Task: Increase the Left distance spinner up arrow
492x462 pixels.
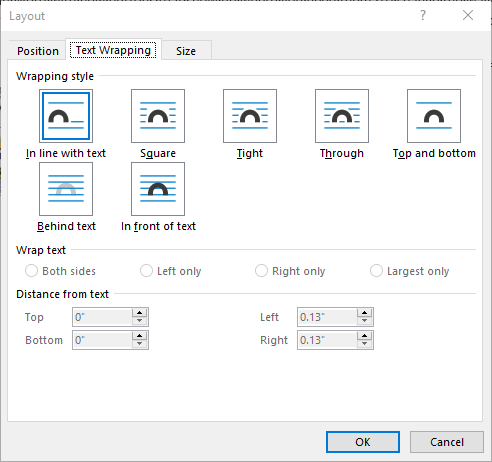Action: point(365,313)
